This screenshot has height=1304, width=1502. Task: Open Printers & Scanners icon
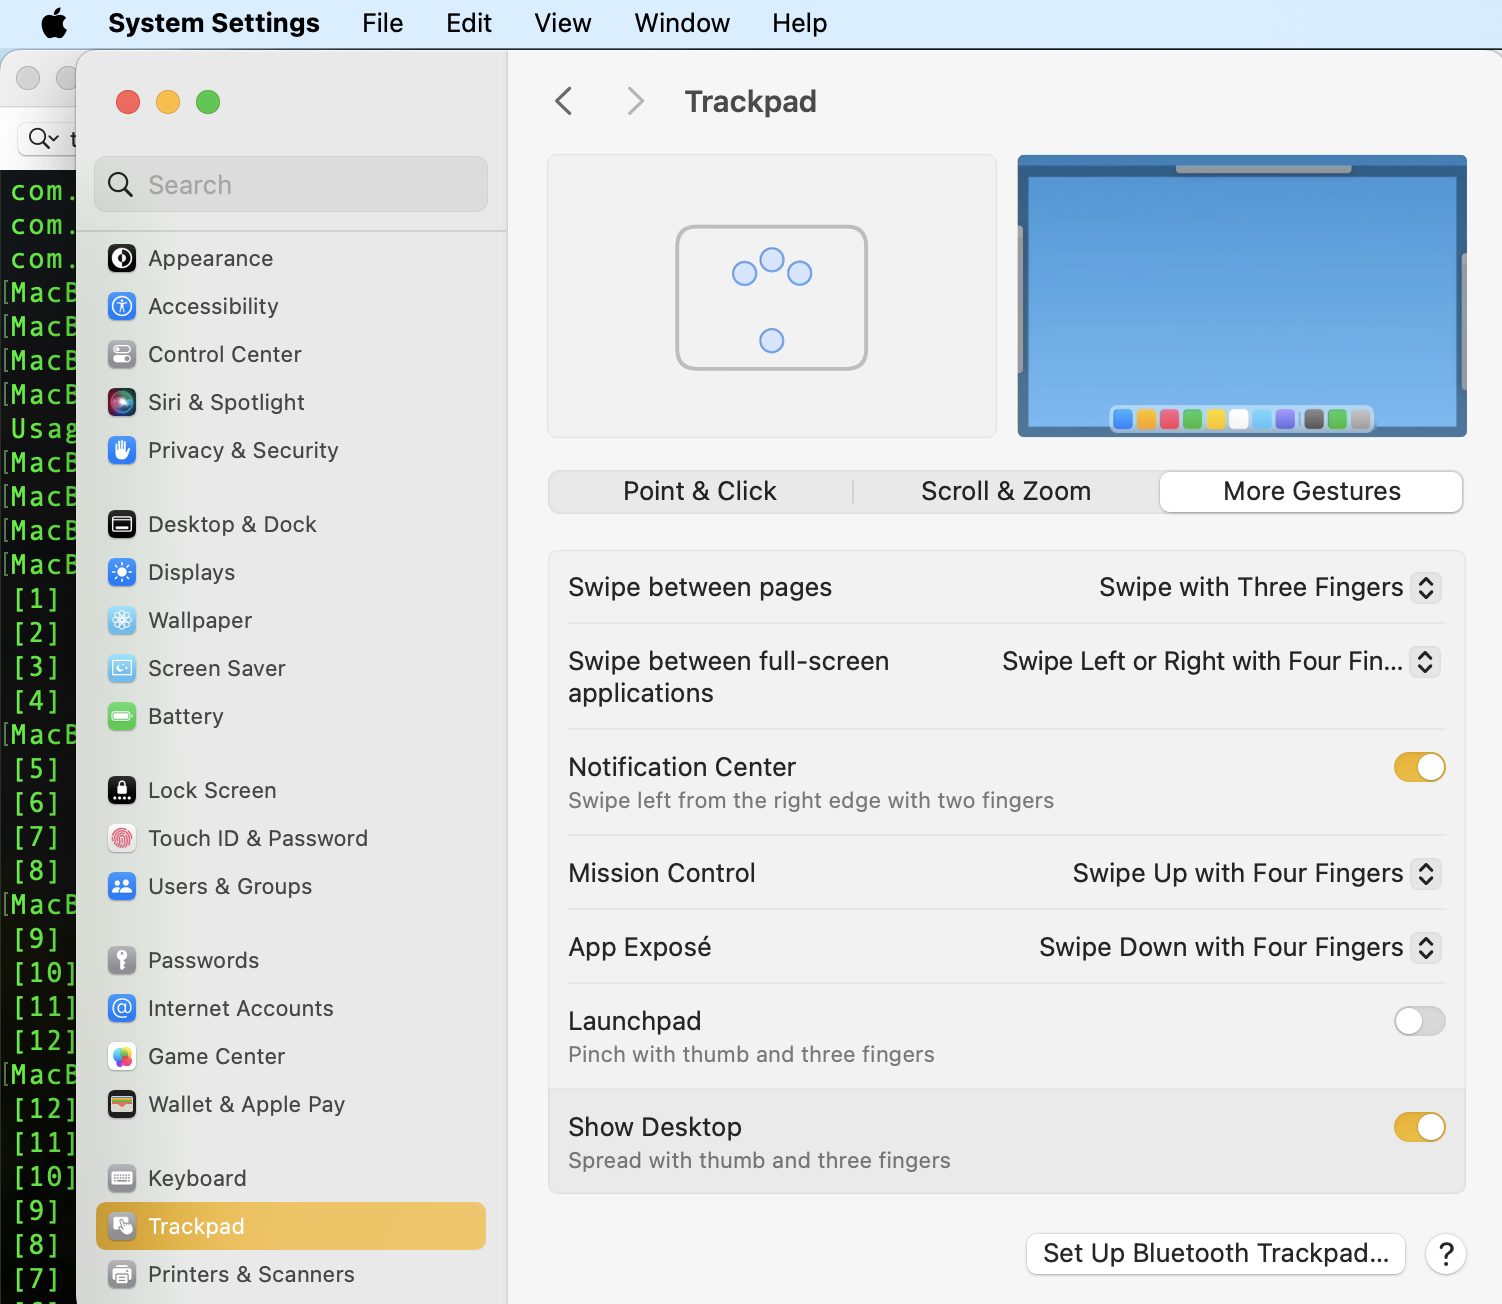[x=122, y=1274]
